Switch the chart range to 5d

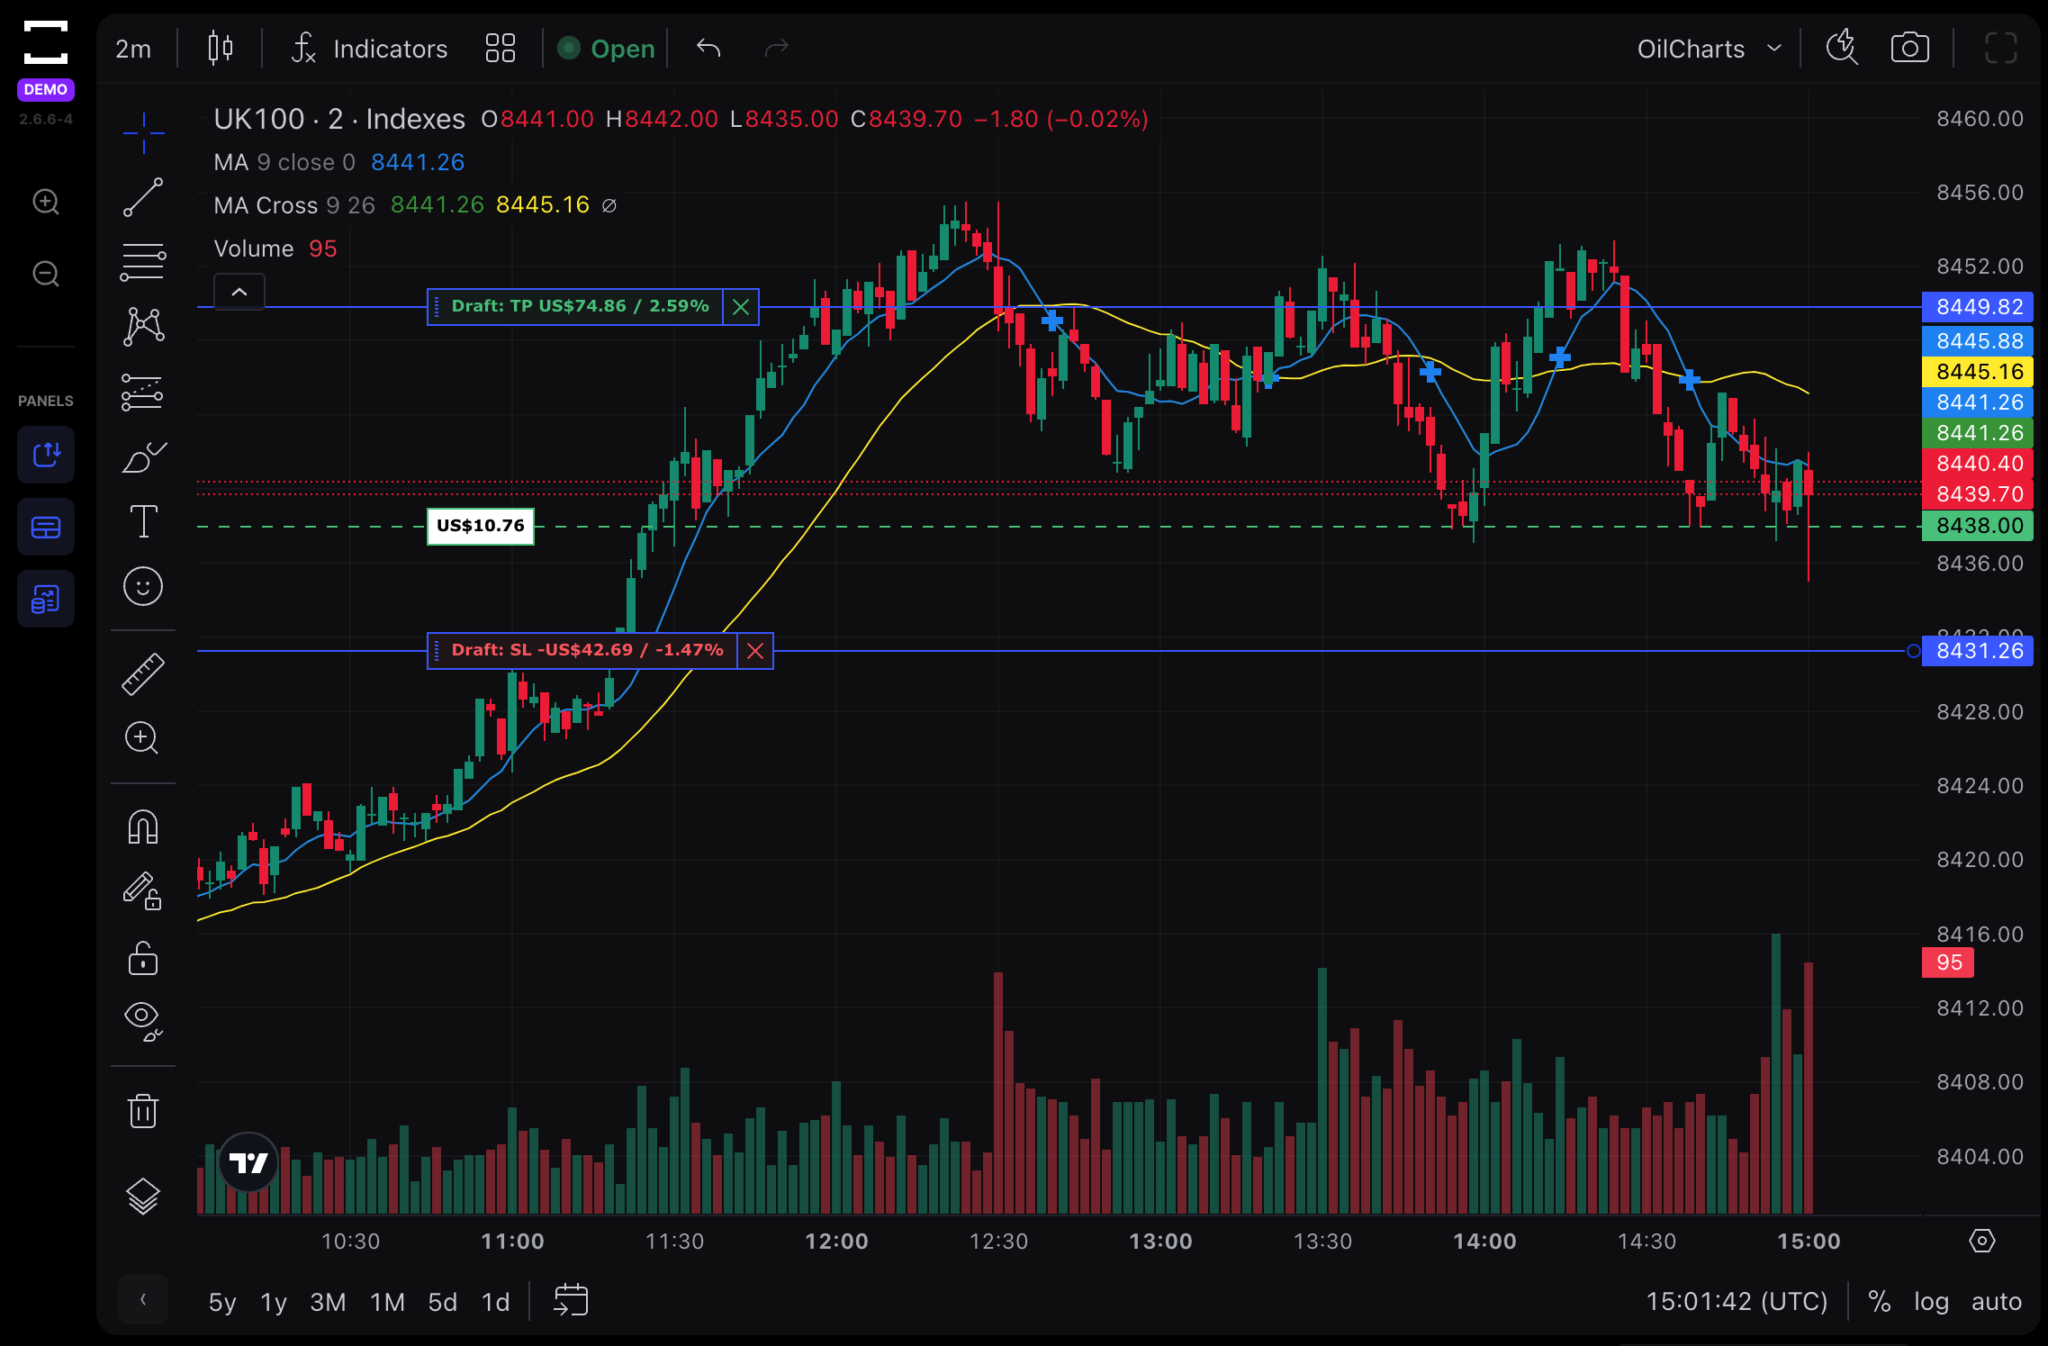[x=442, y=1301]
